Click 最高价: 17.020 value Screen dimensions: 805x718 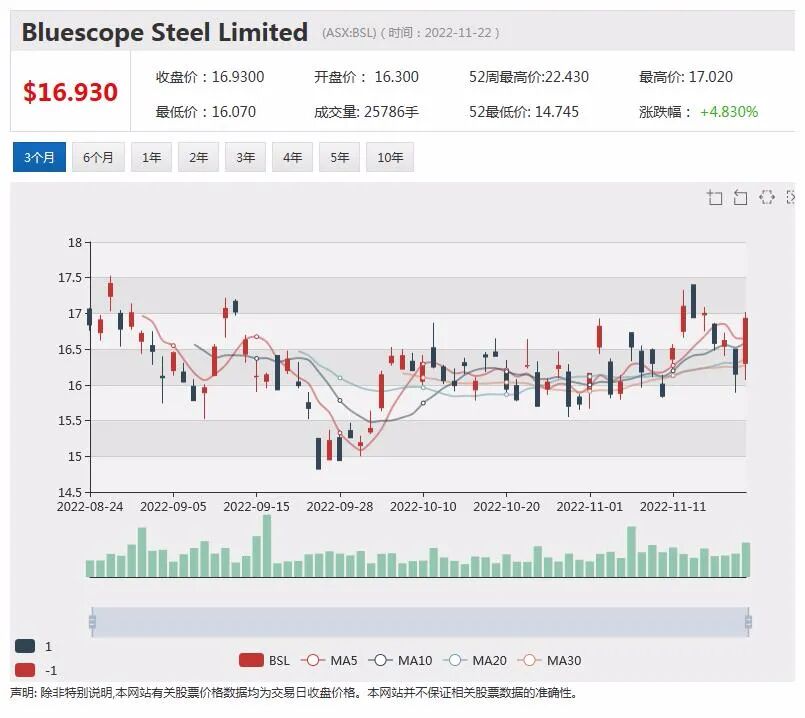pos(686,77)
